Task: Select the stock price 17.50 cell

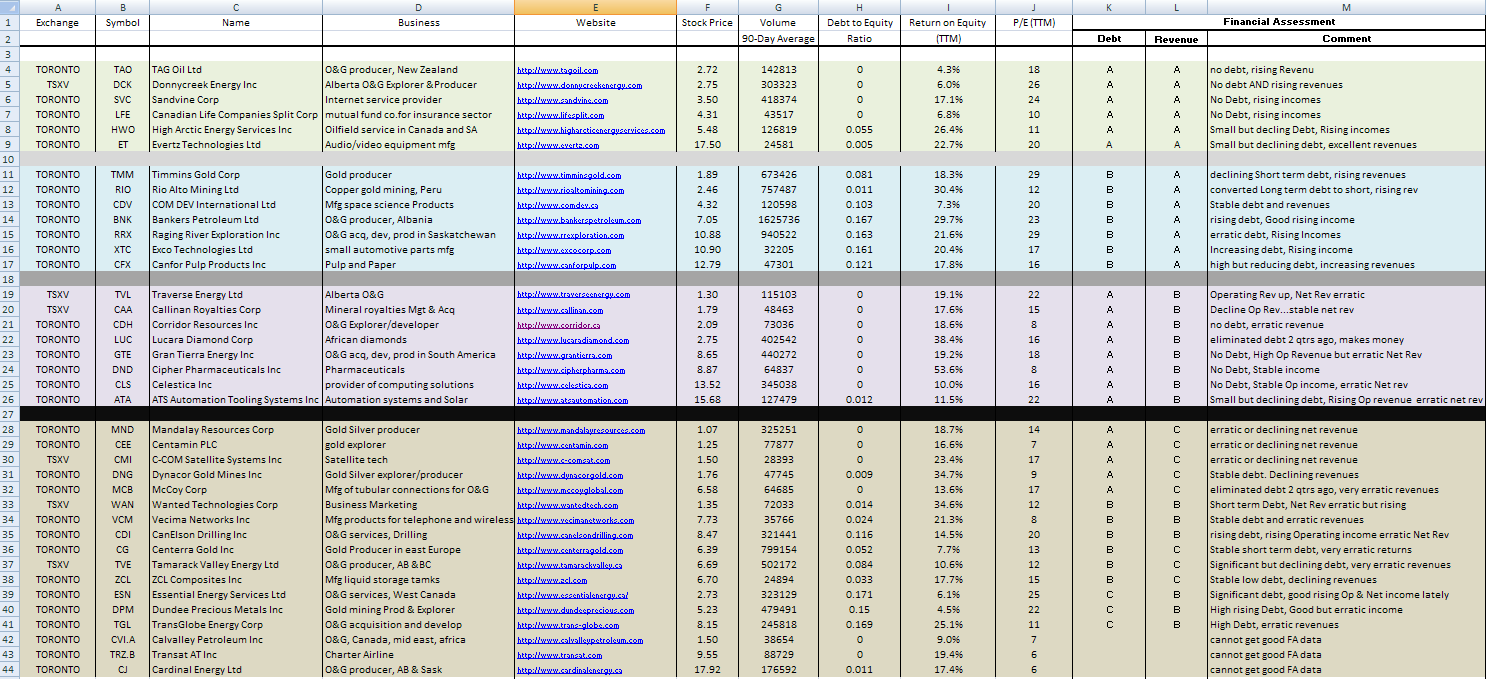Action: [x=707, y=145]
